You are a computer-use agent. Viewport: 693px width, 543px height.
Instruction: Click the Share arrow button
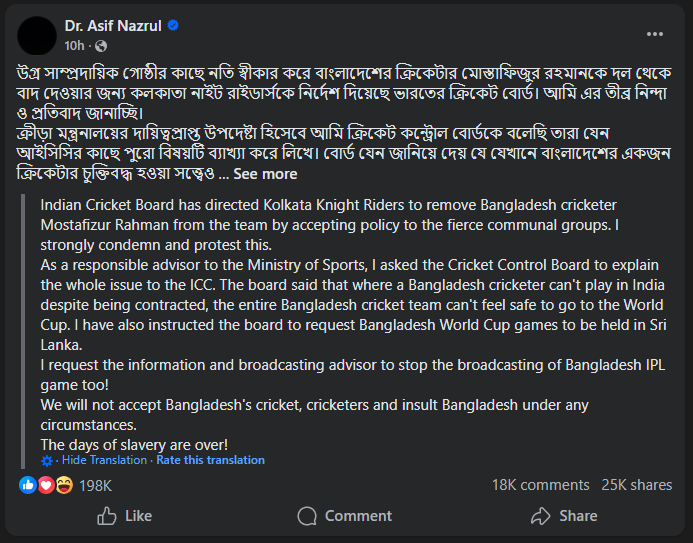564,516
